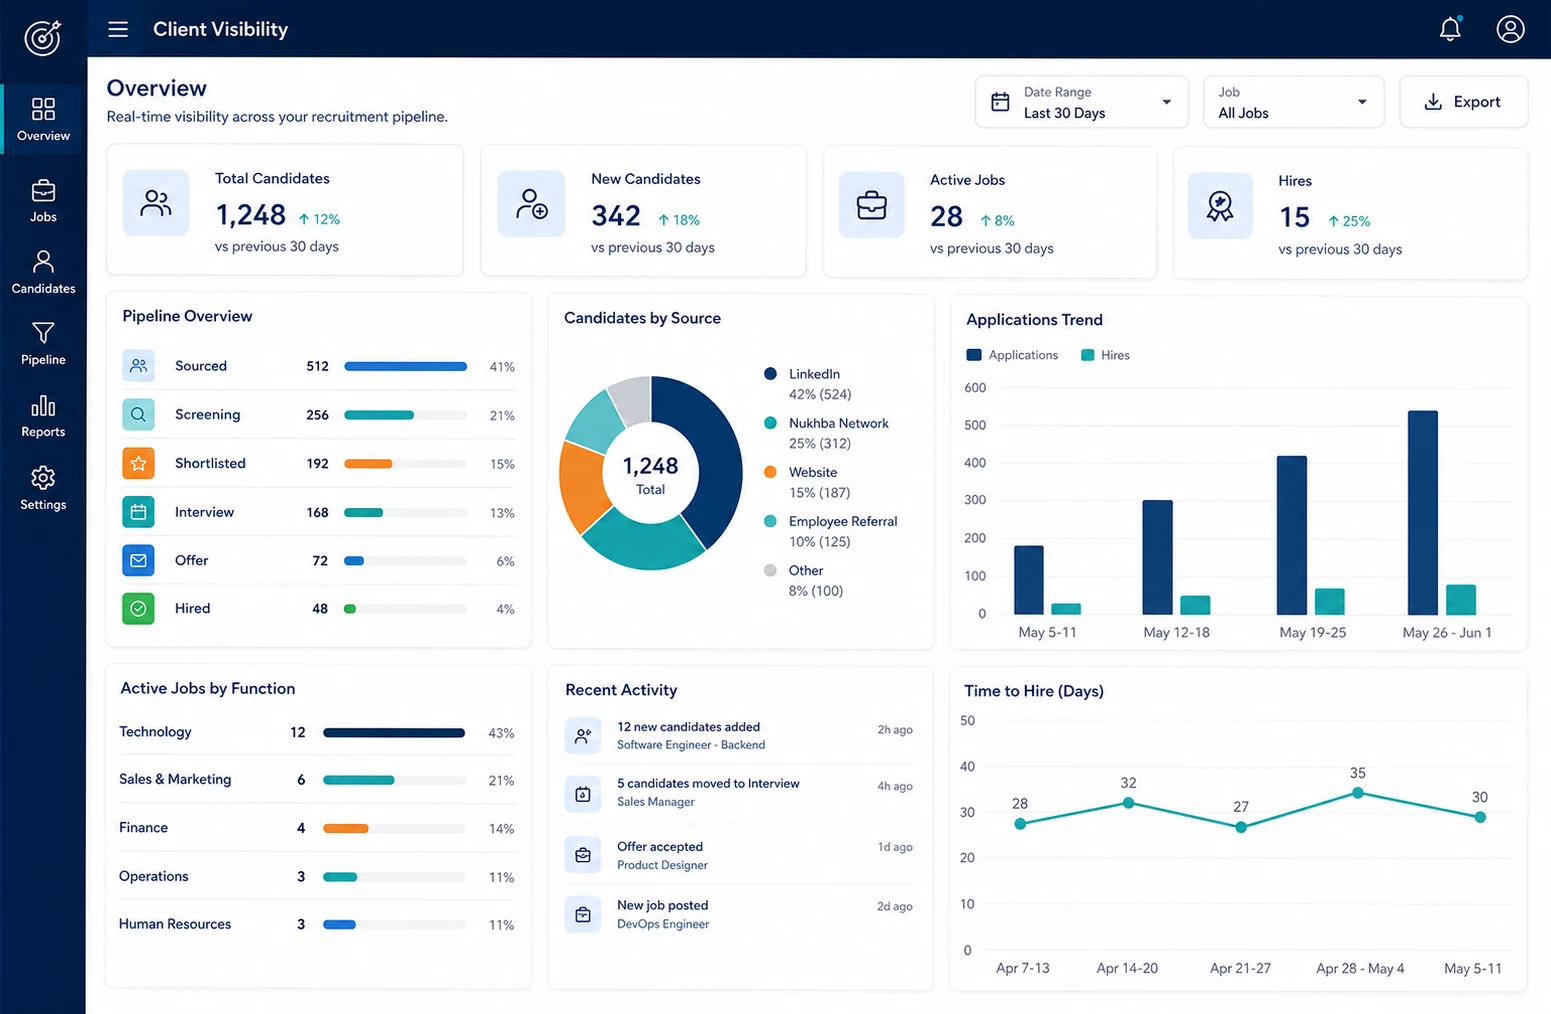This screenshot has width=1551, height=1014.
Task: Click the May 12-18 applications bar
Action: (1157, 557)
